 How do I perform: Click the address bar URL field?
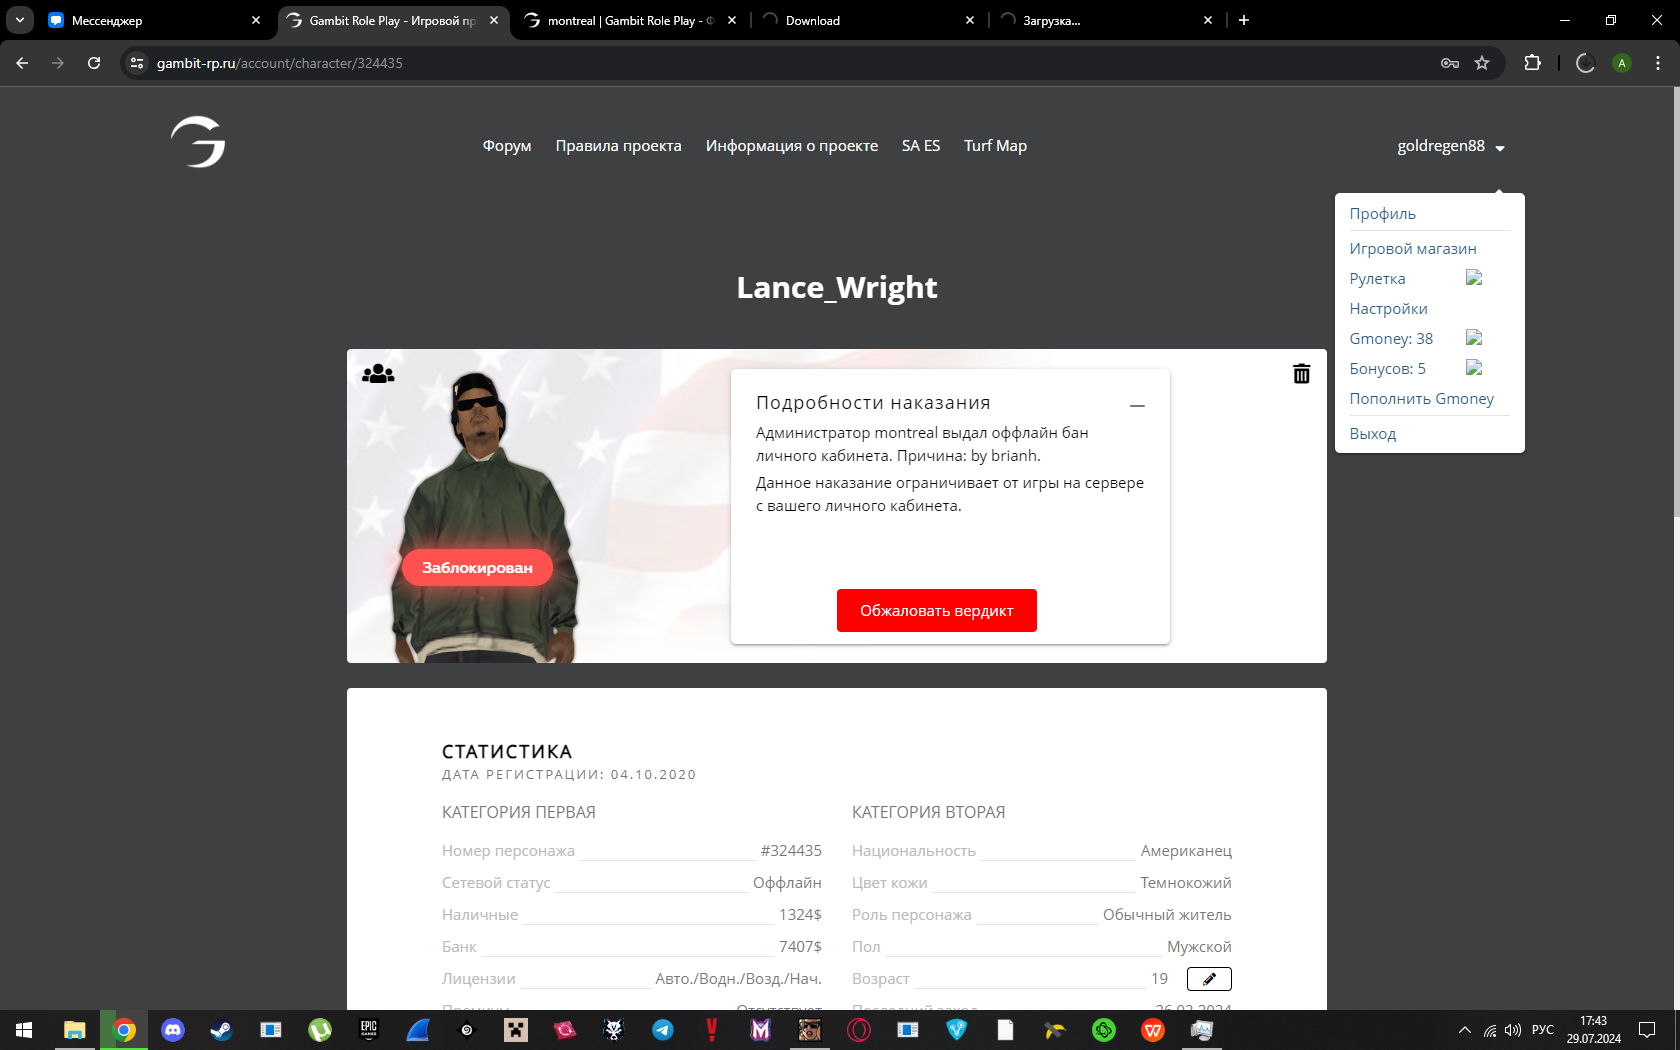(x=700, y=63)
